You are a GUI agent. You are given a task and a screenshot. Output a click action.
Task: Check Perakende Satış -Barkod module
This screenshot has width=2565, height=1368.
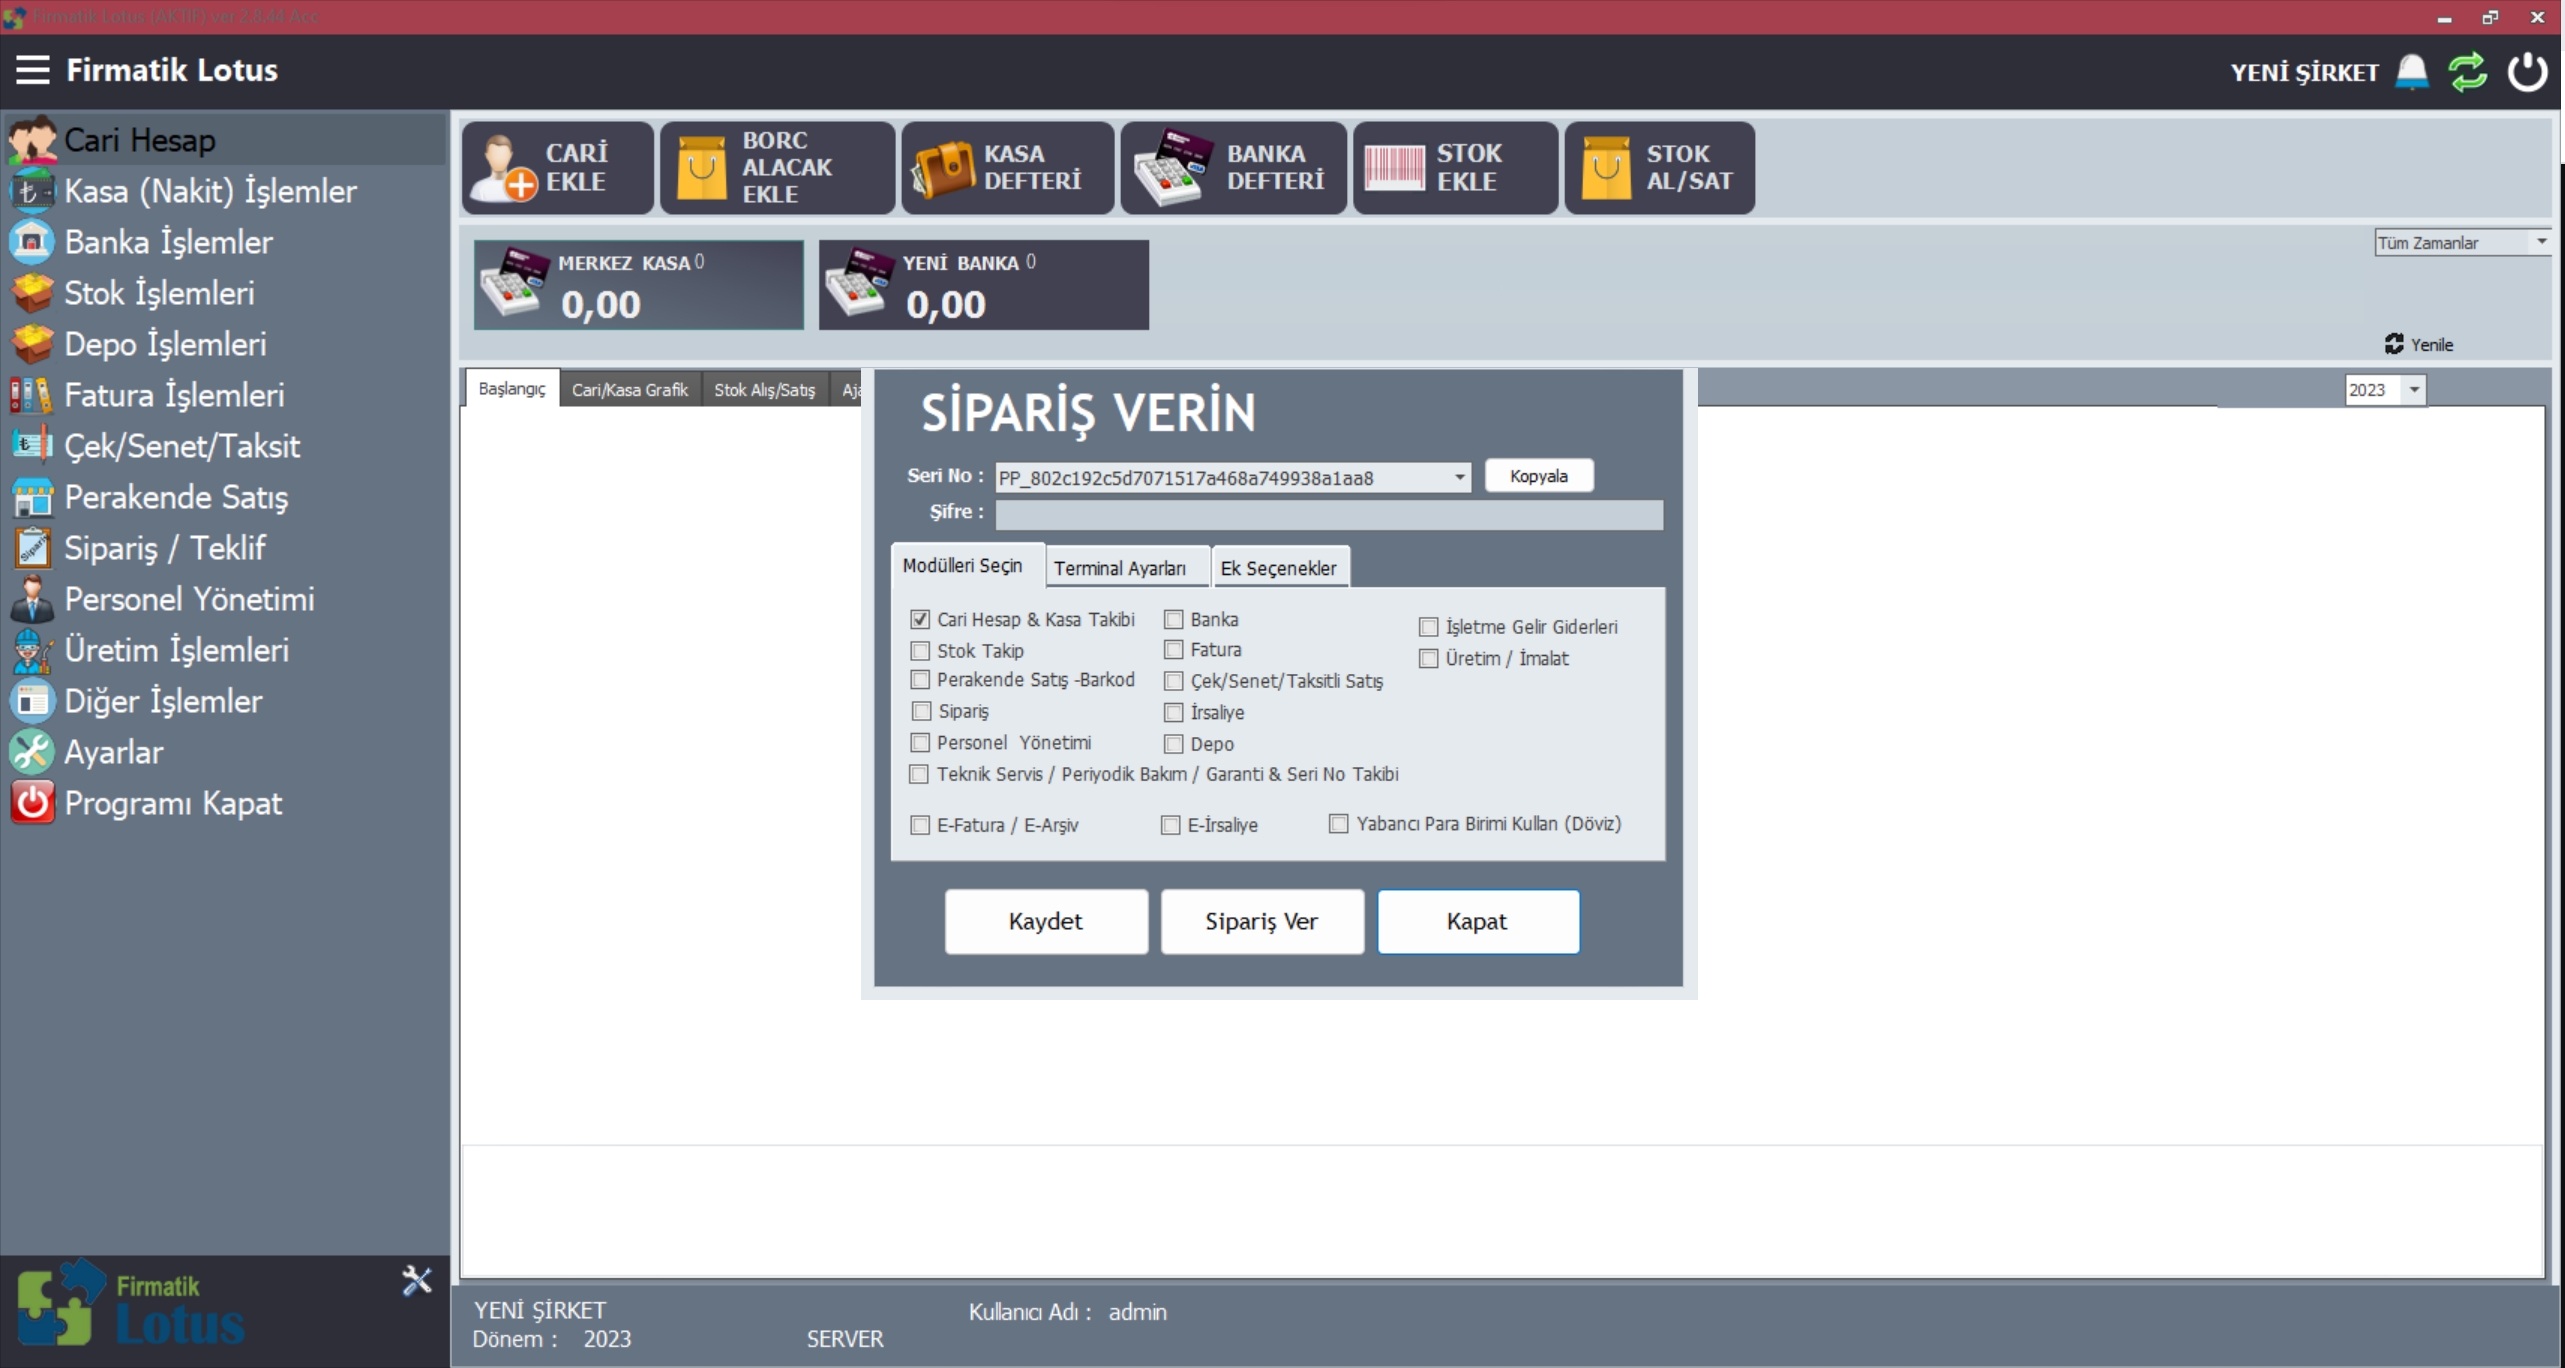920,680
